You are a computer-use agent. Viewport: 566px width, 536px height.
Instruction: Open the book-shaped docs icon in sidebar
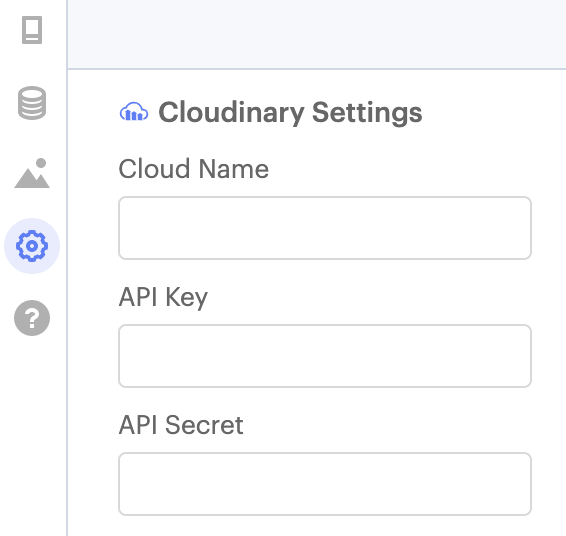tap(32, 30)
